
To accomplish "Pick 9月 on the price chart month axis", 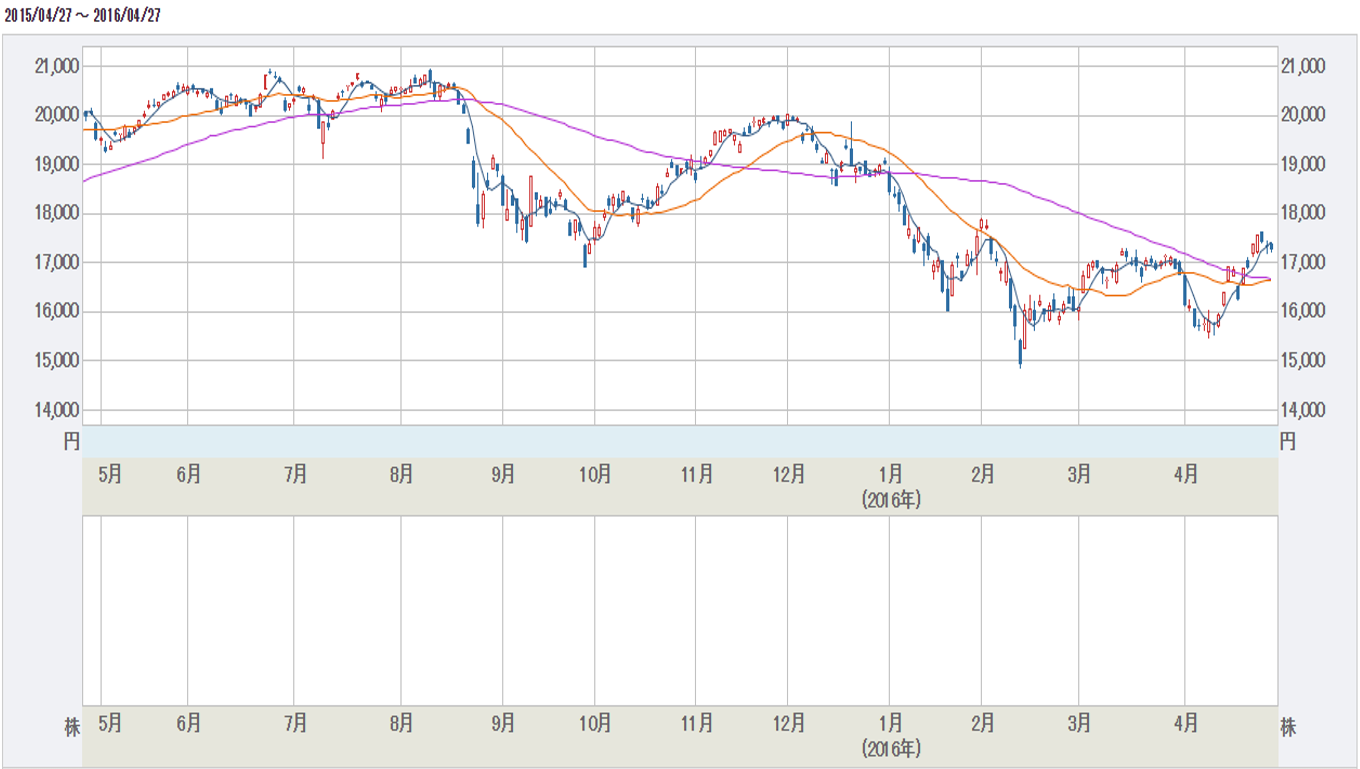I will pyautogui.click(x=503, y=475).
